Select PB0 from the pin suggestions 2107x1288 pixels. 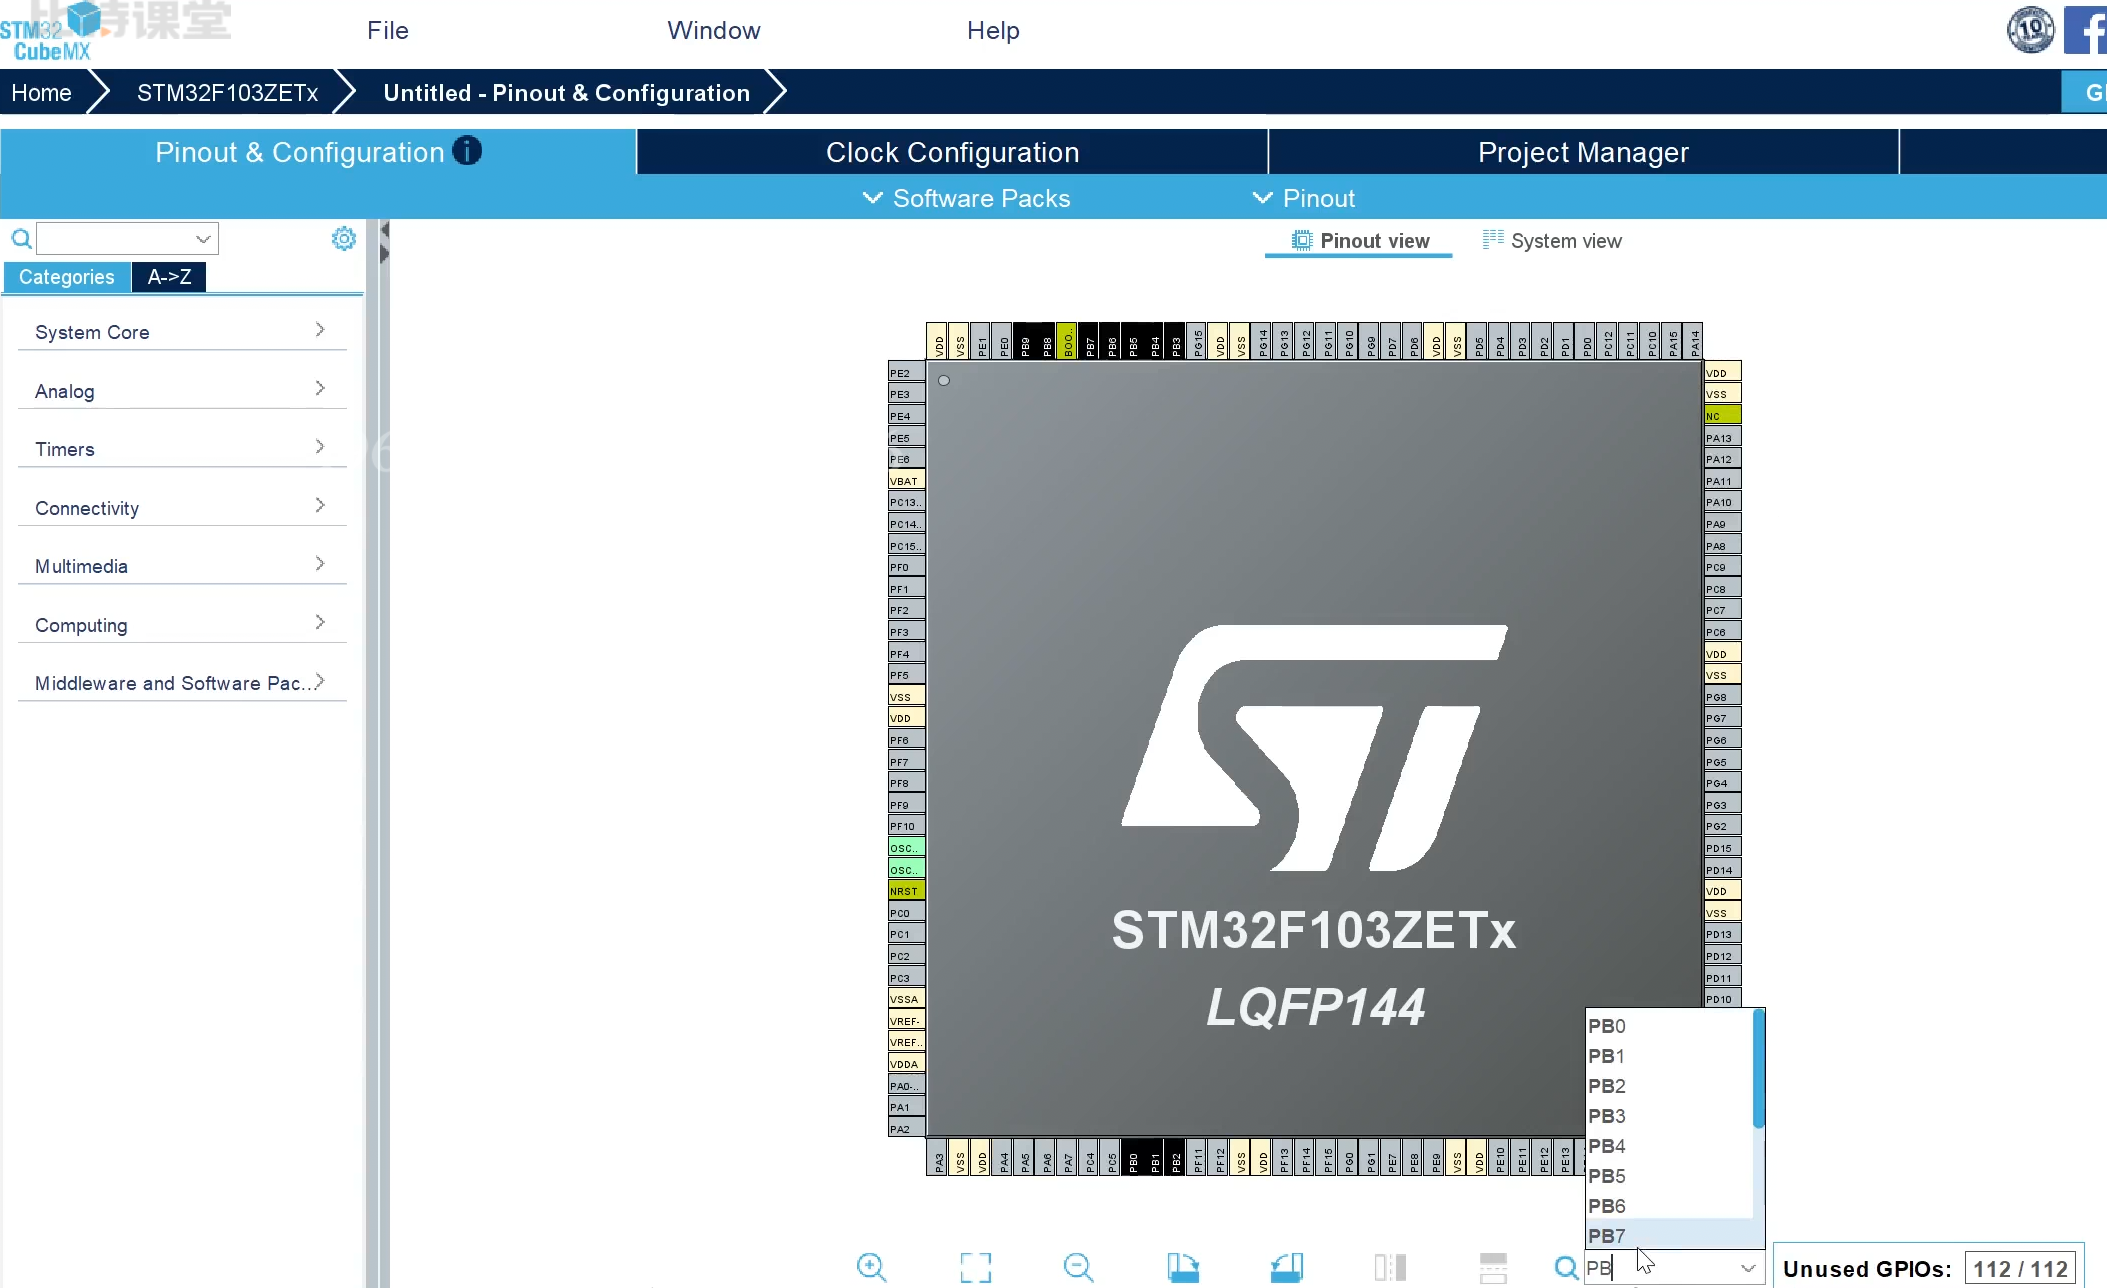pos(1670,1026)
